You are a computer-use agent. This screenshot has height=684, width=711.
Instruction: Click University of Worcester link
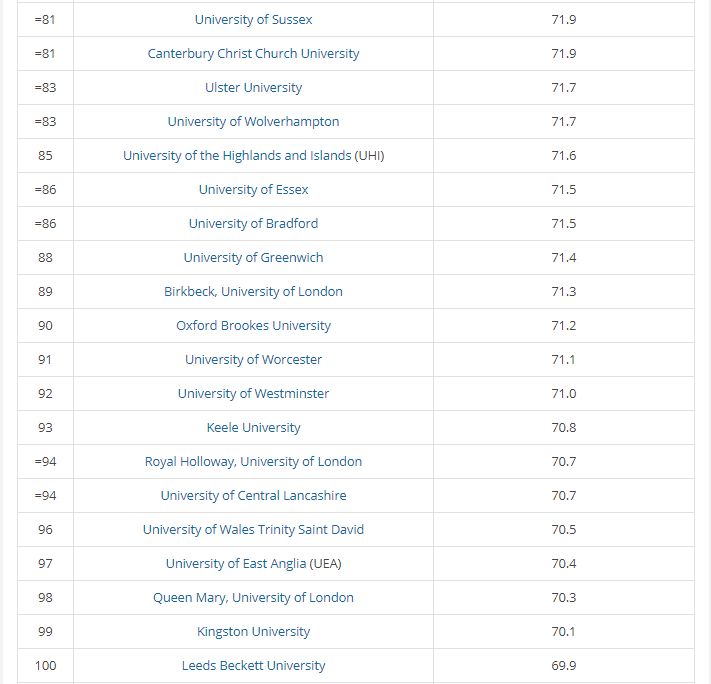tap(253, 360)
